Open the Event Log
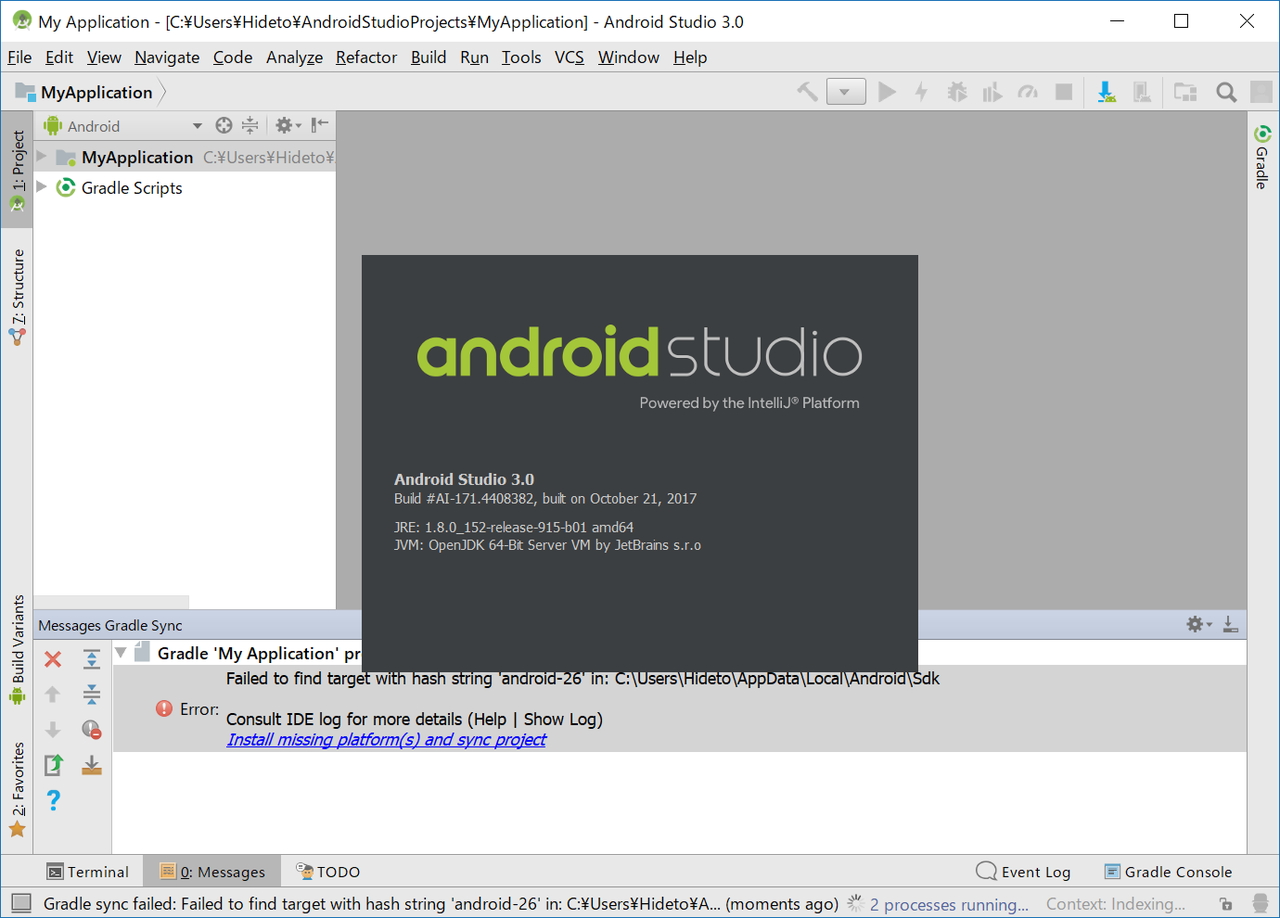Viewport: 1280px width, 918px height. pos(1023,871)
